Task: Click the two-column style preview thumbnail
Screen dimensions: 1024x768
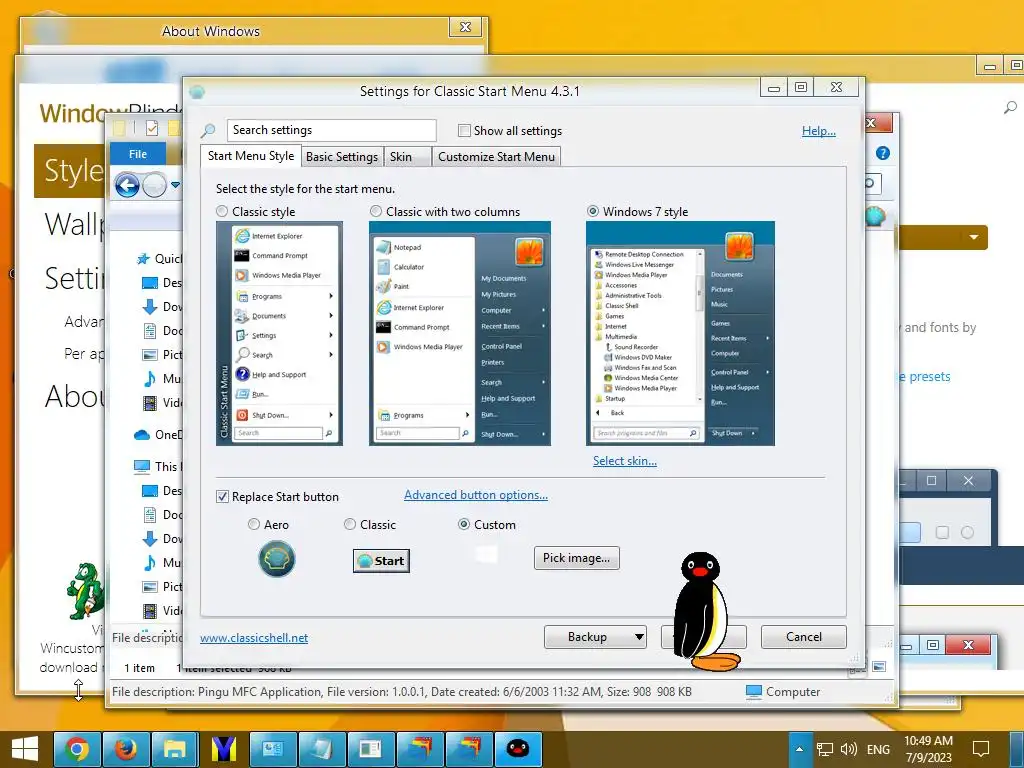Action: (x=460, y=334)
